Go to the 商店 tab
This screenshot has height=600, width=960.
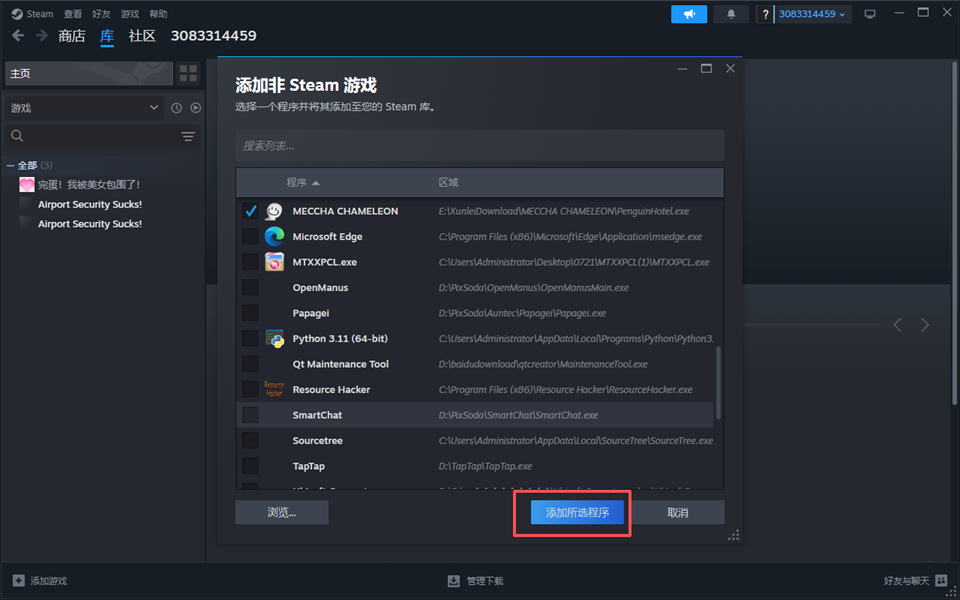tap(72, 36)
